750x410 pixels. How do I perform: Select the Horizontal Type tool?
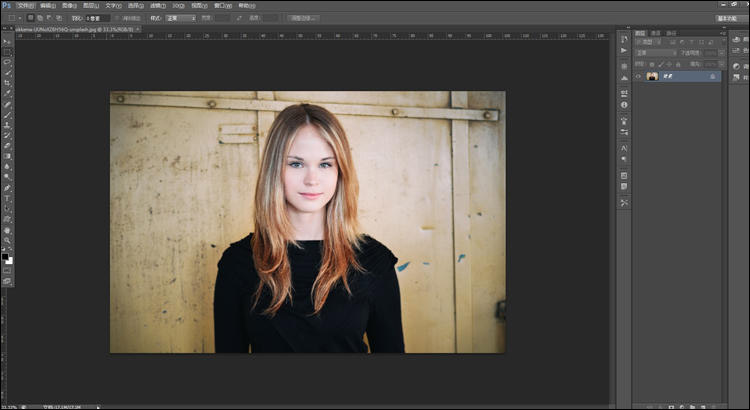[7, 198]
